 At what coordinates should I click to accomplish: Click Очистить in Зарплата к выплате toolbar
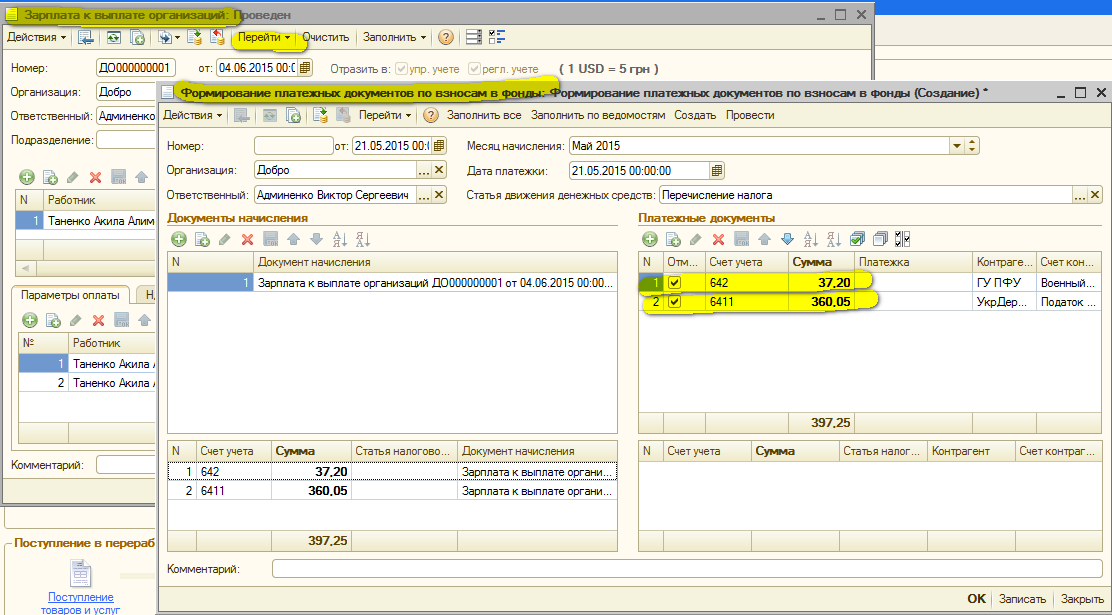point(326,37)
